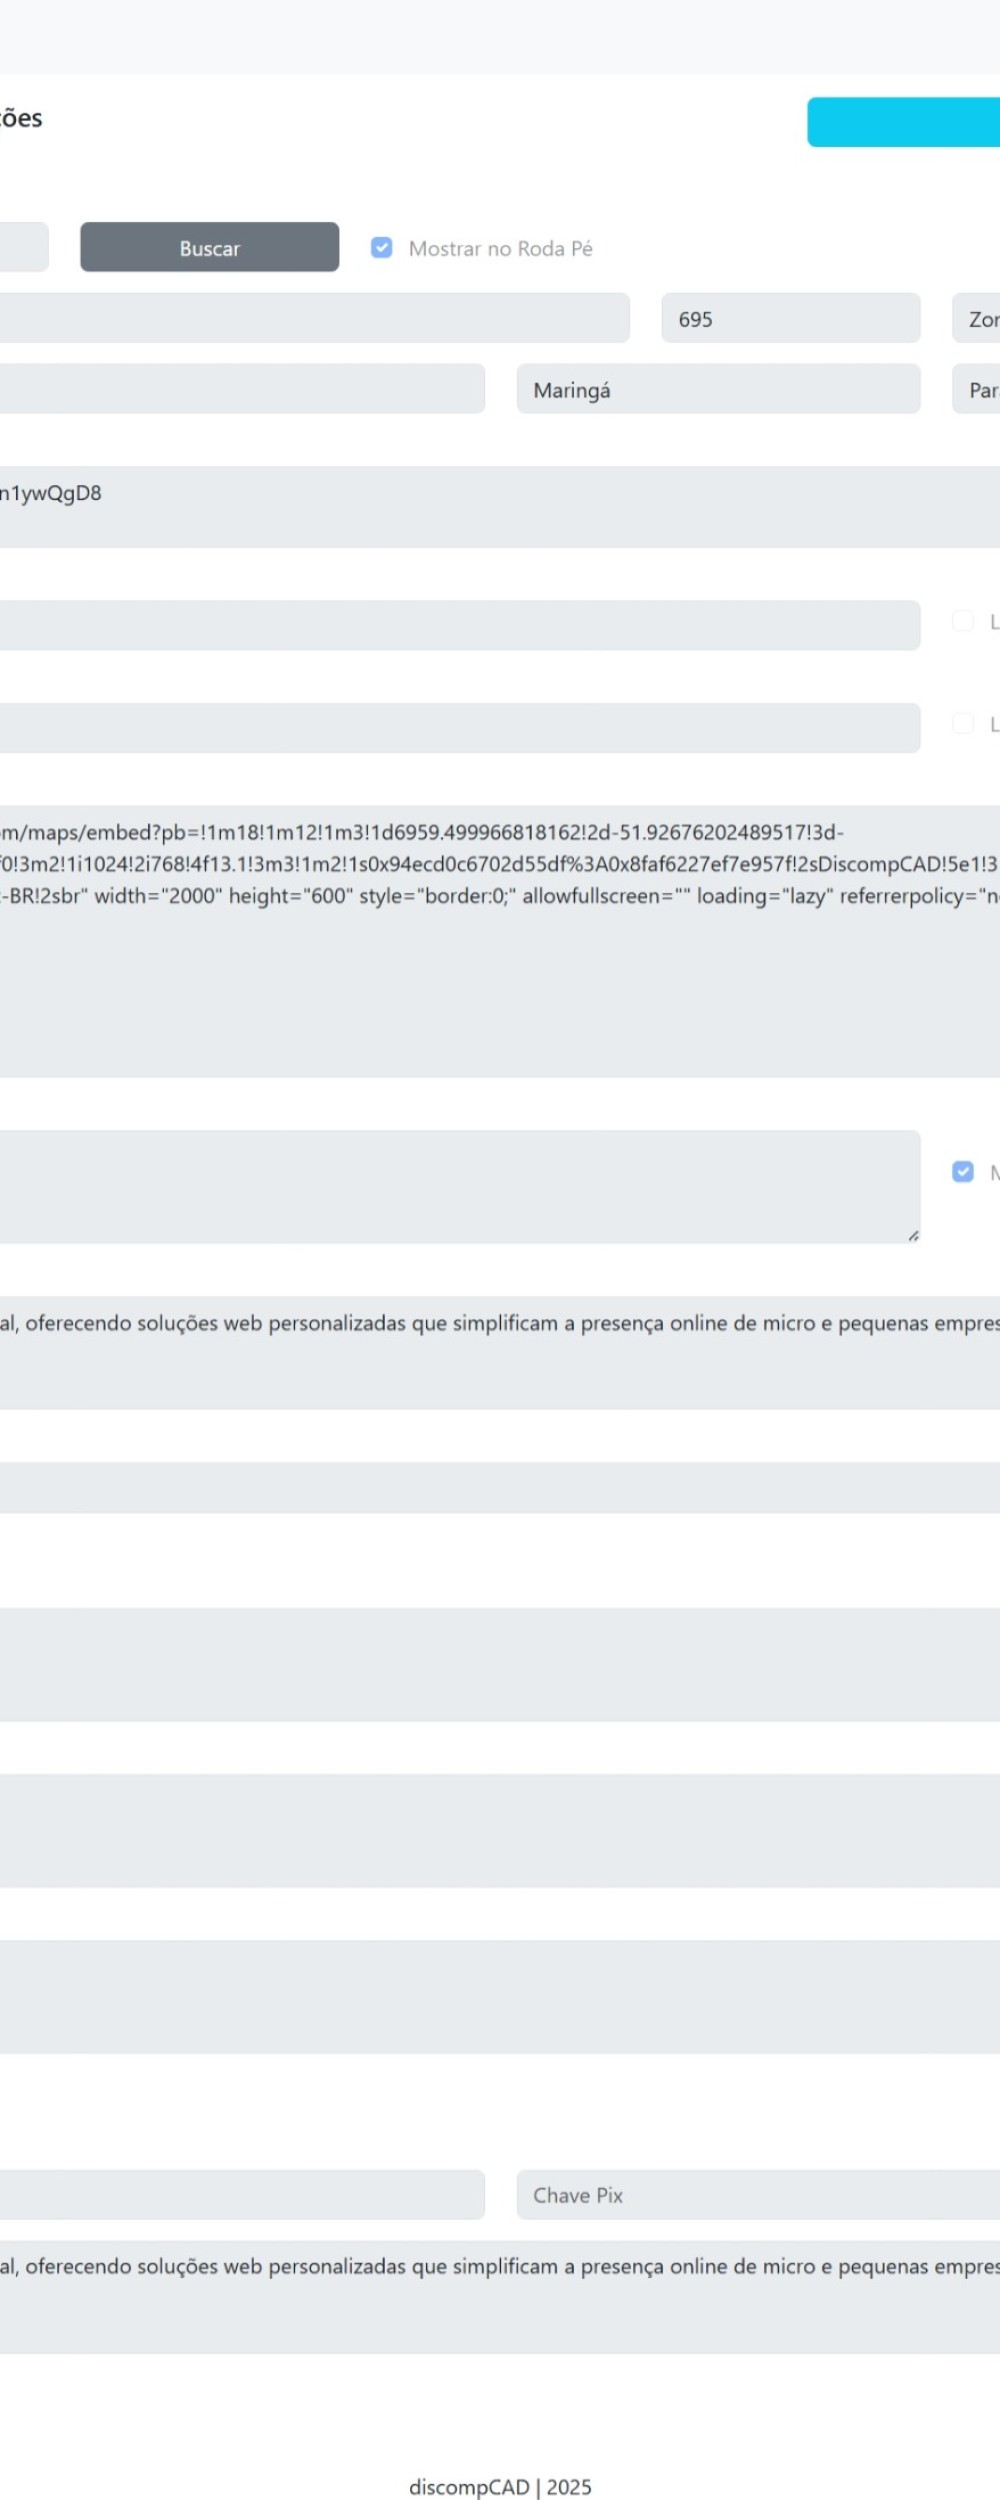The image size is (1000, 2500).
Task: Click the textarea ending in n1ywQgD8
Action: (500, 506)
